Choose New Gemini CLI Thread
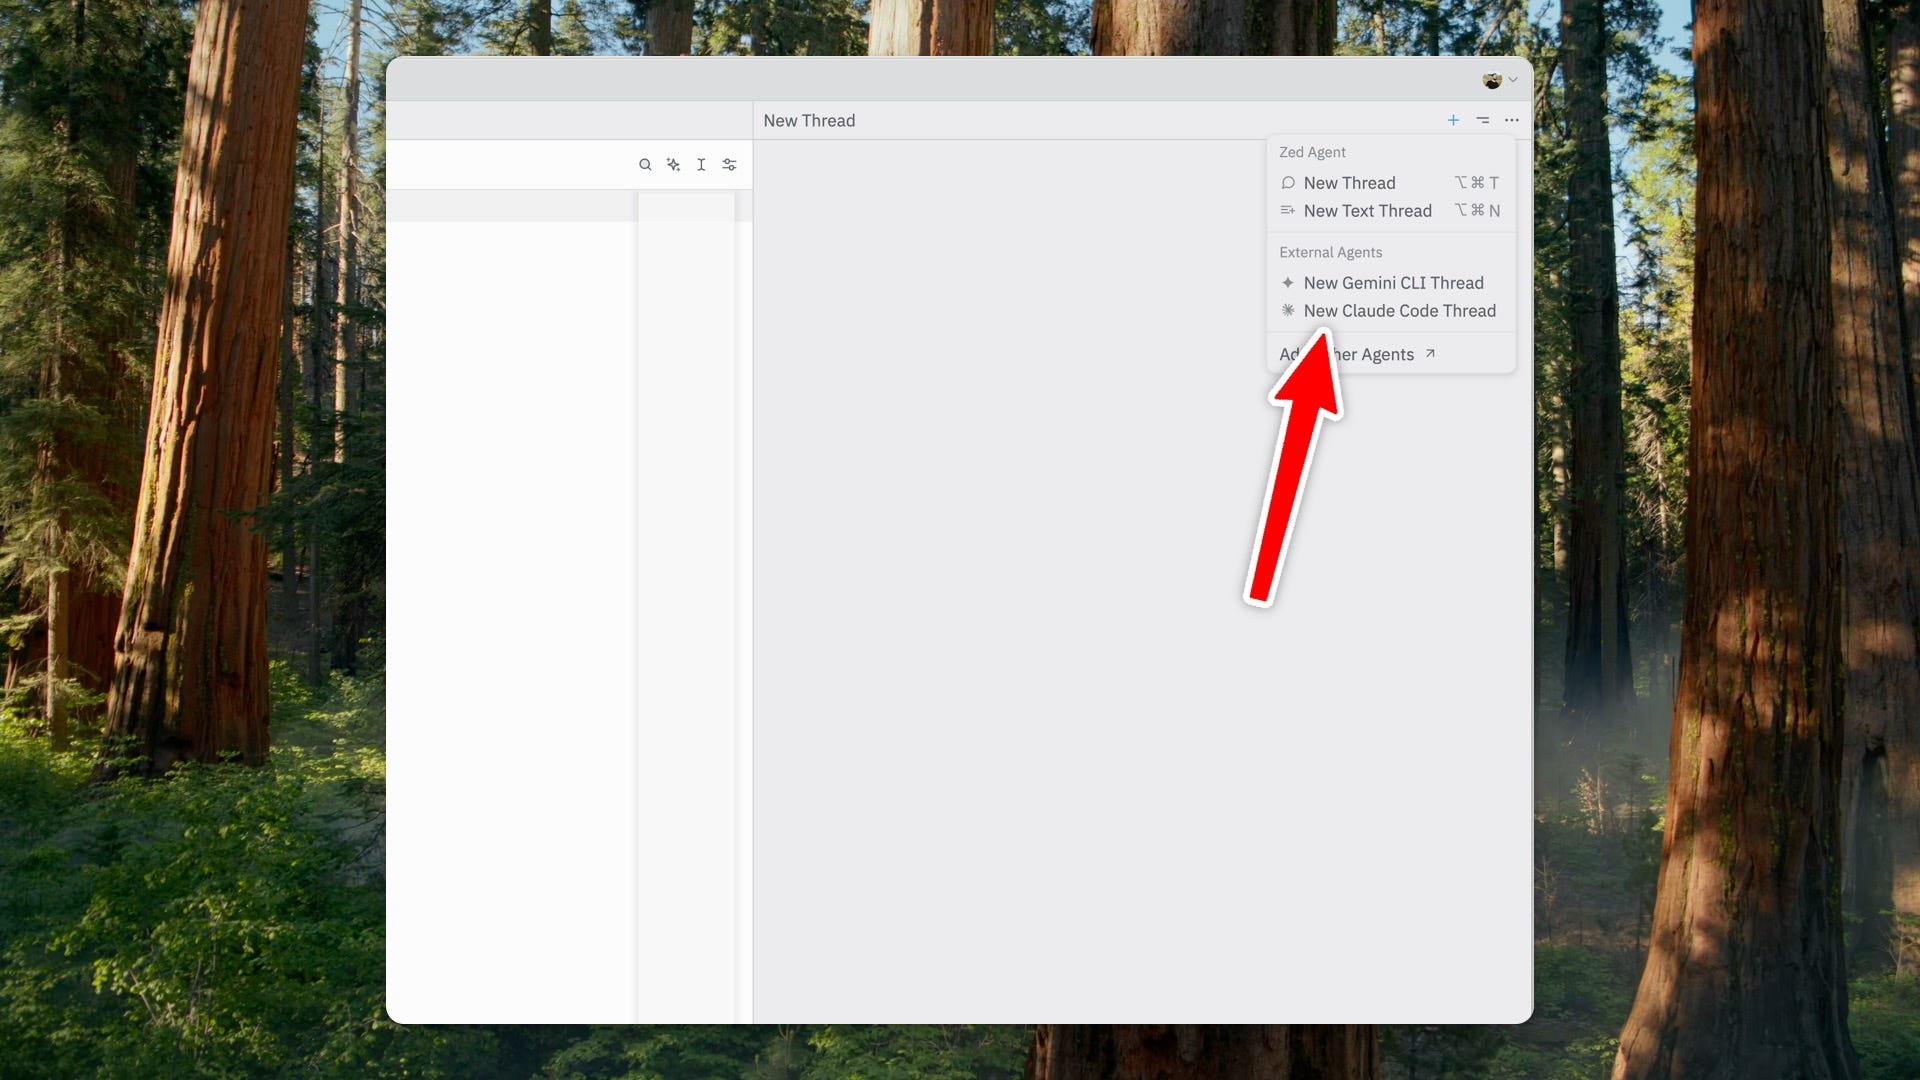The image size is (1920, 1080). click(1391, 283)
